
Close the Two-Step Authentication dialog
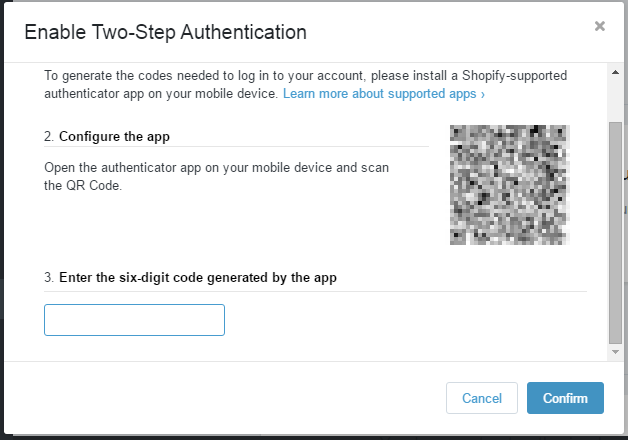600,26
